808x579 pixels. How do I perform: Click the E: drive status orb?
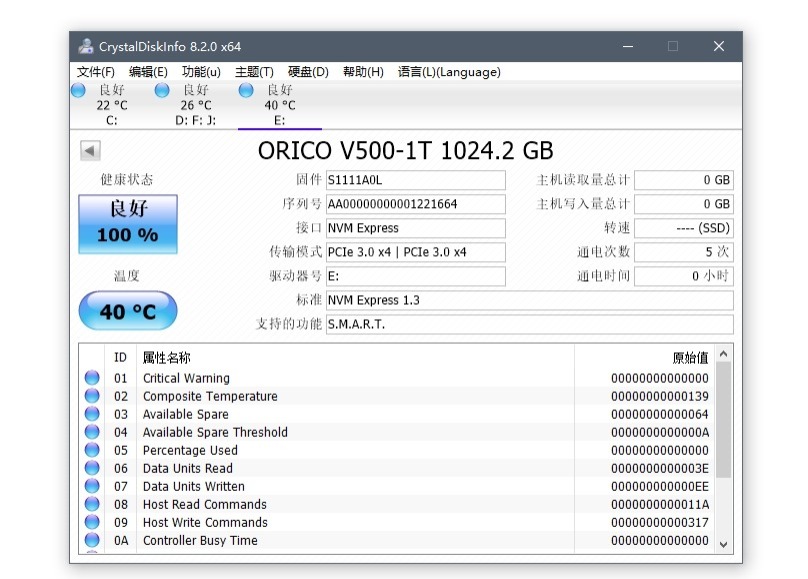tap(246, 91)
